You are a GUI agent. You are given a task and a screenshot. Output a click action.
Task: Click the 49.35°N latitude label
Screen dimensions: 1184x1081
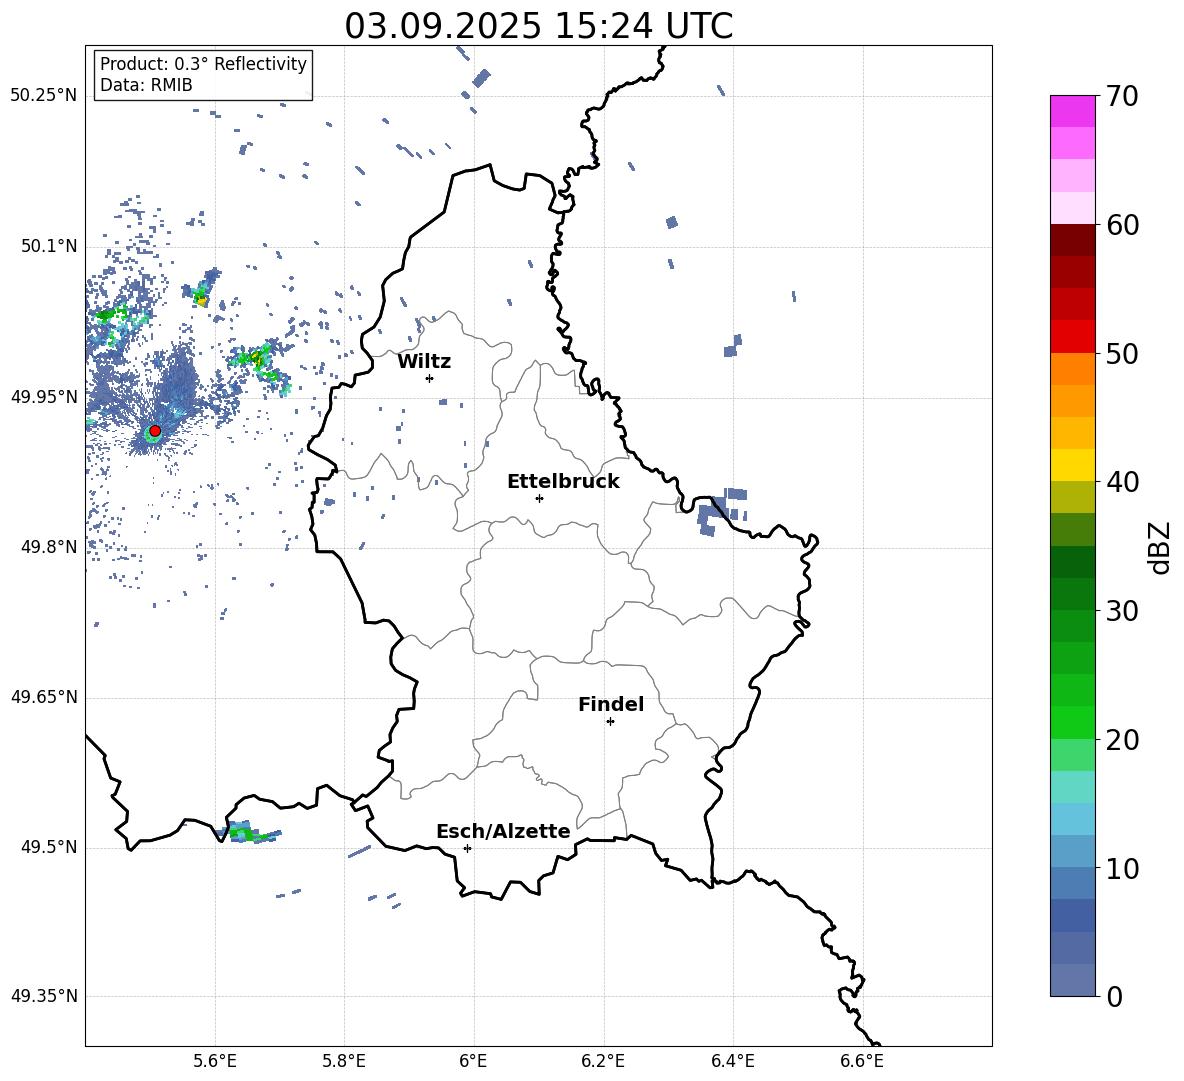click(x=44, y=996)
